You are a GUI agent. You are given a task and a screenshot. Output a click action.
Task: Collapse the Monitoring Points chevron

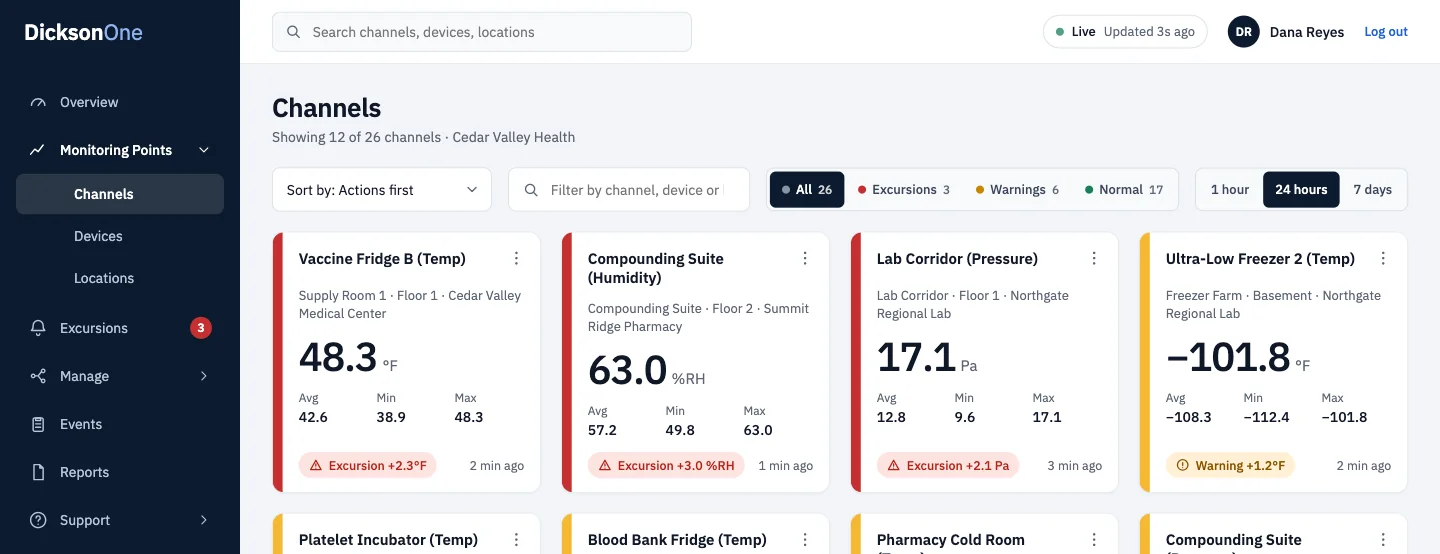(204, 150)
